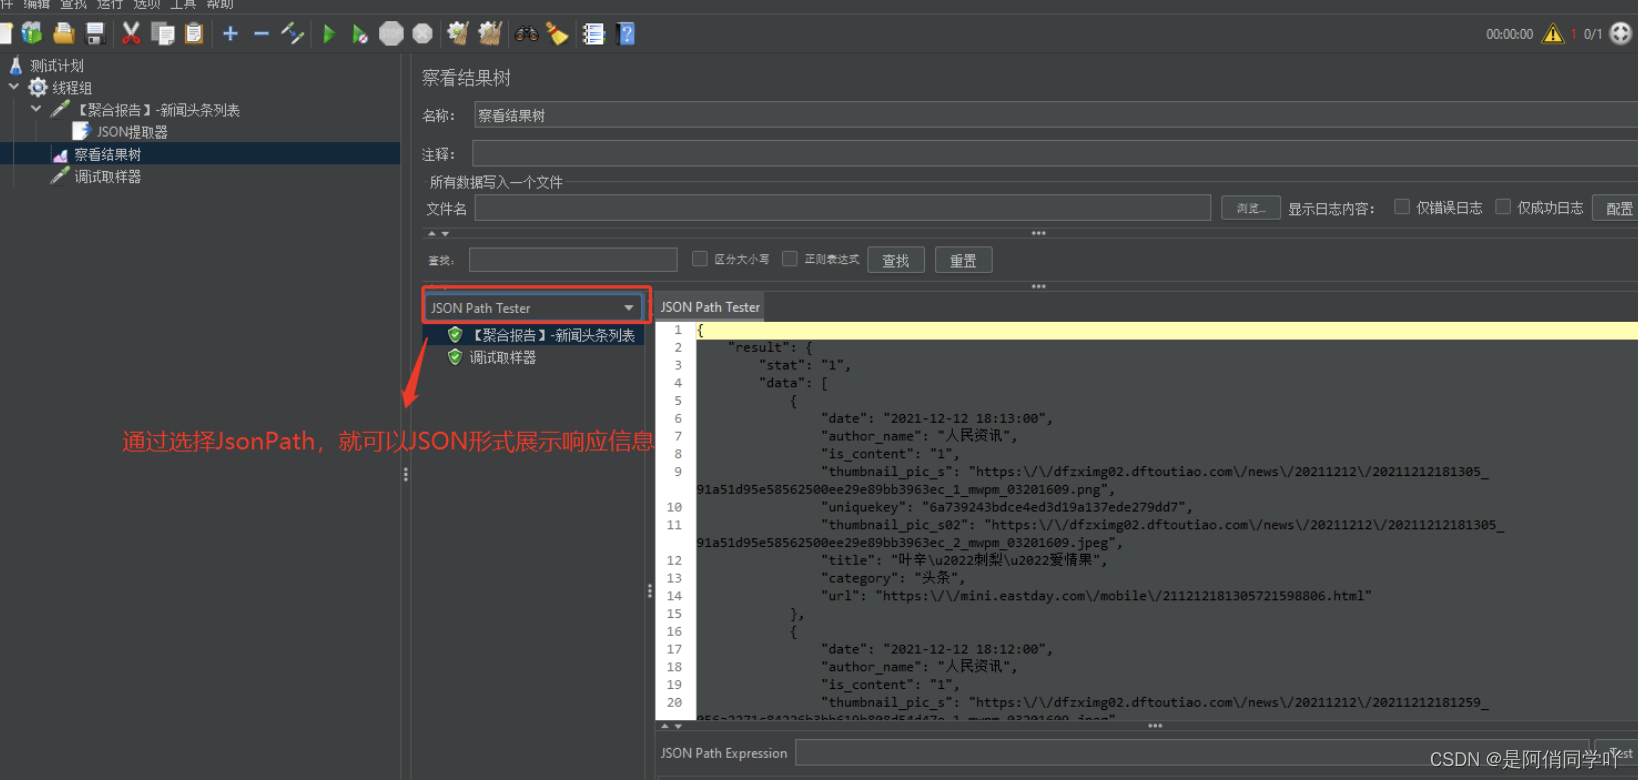Select 线程组 label in the tree
The image size is (1638, 780).
click(72, 87)
